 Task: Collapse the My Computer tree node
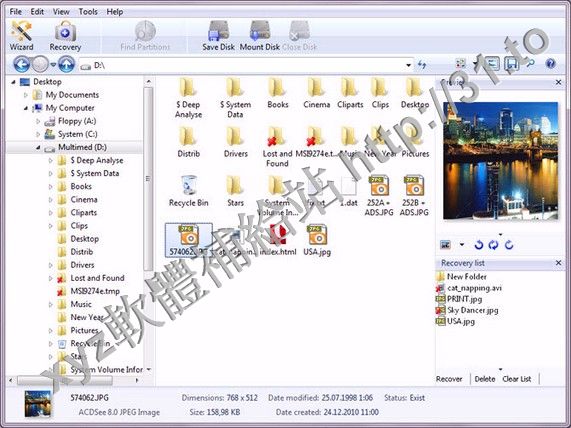point(26,108)
